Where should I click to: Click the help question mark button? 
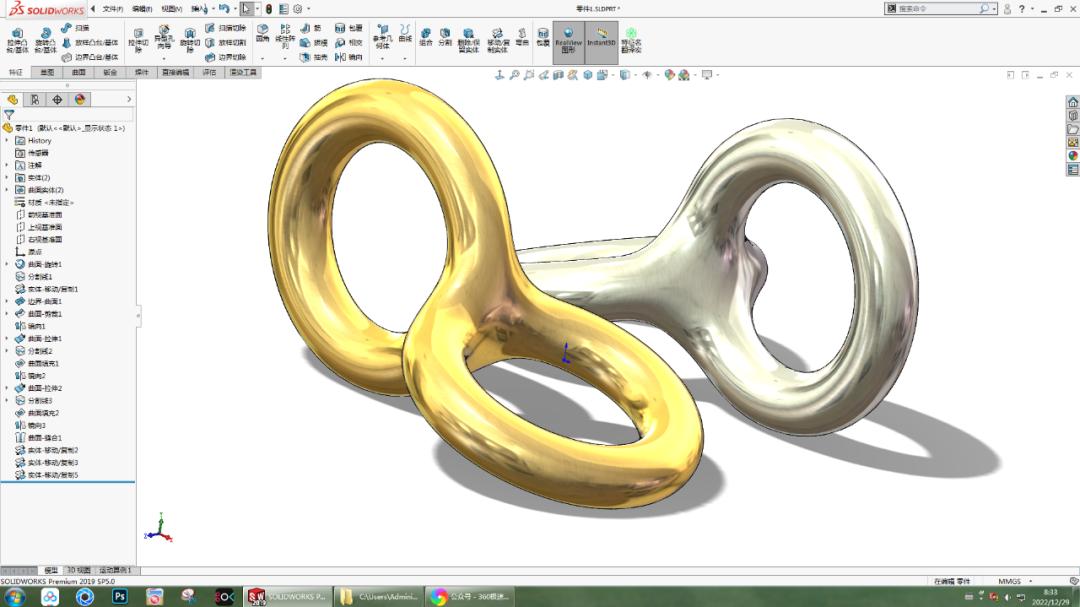tap(1022, 8)
